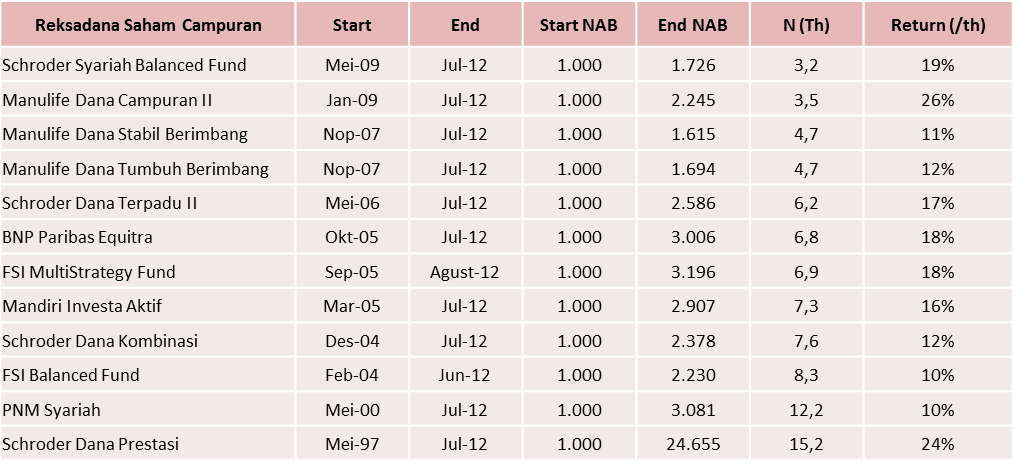This screenshot has height=467, width=1013.
Task: Click the BNP Paribas Equitra cell
Action: click(x=77, y=237)
